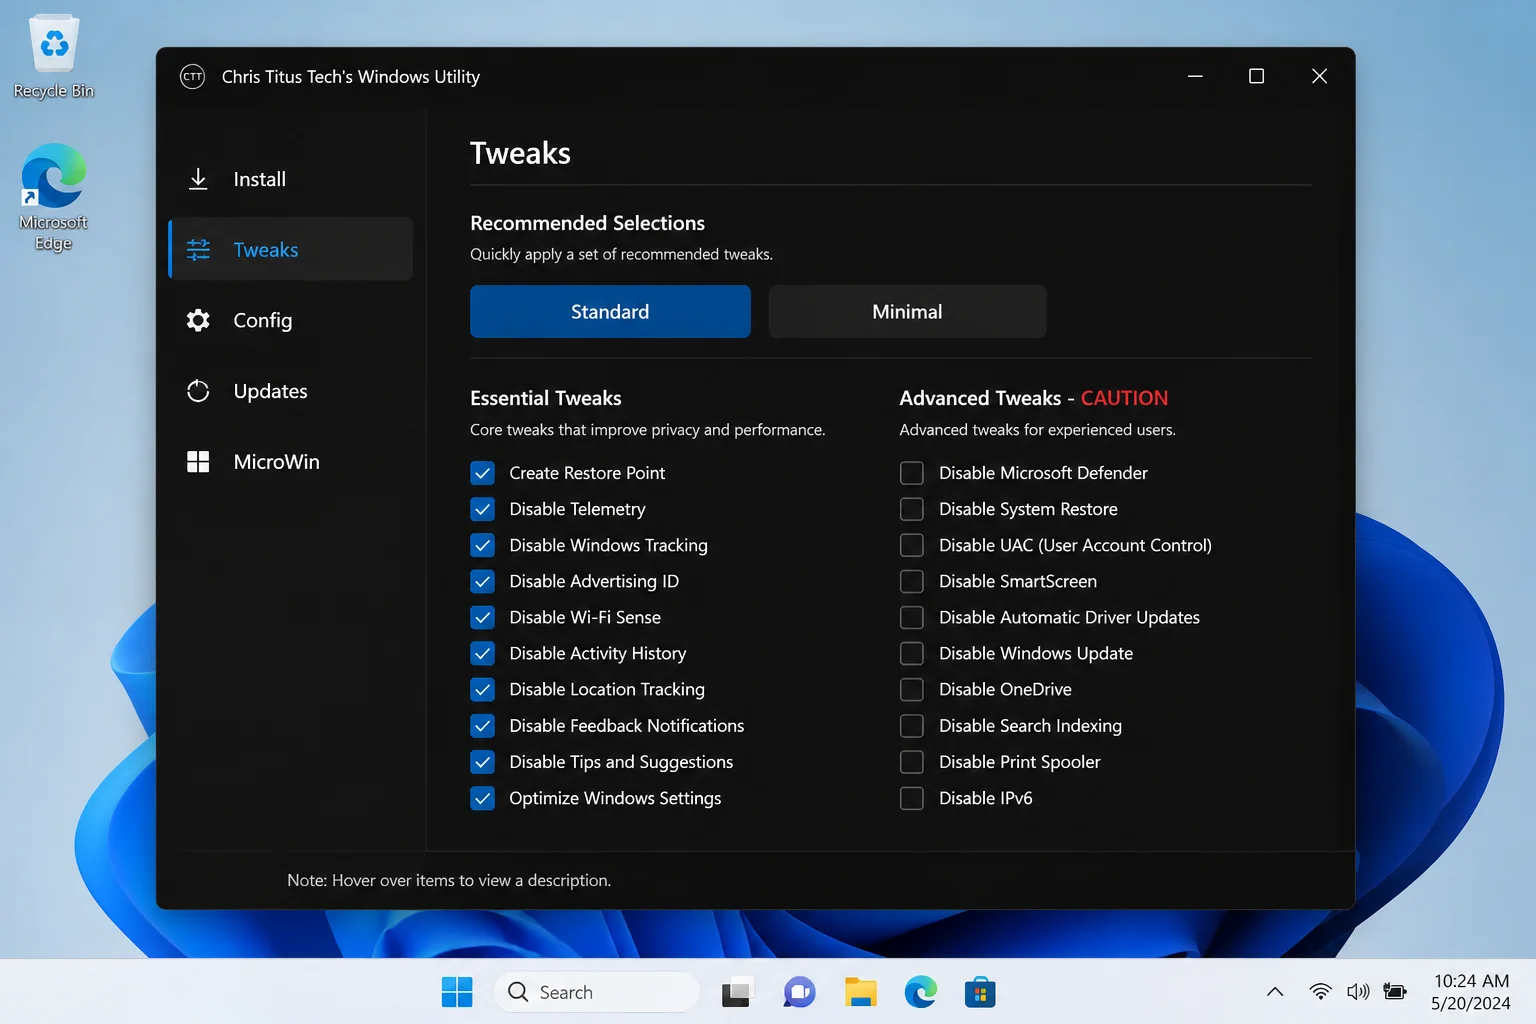The width and height of the screenshot is (1536, 1024).
Task: Uncheck Disable Location Tracking
Action: [482, 689]
